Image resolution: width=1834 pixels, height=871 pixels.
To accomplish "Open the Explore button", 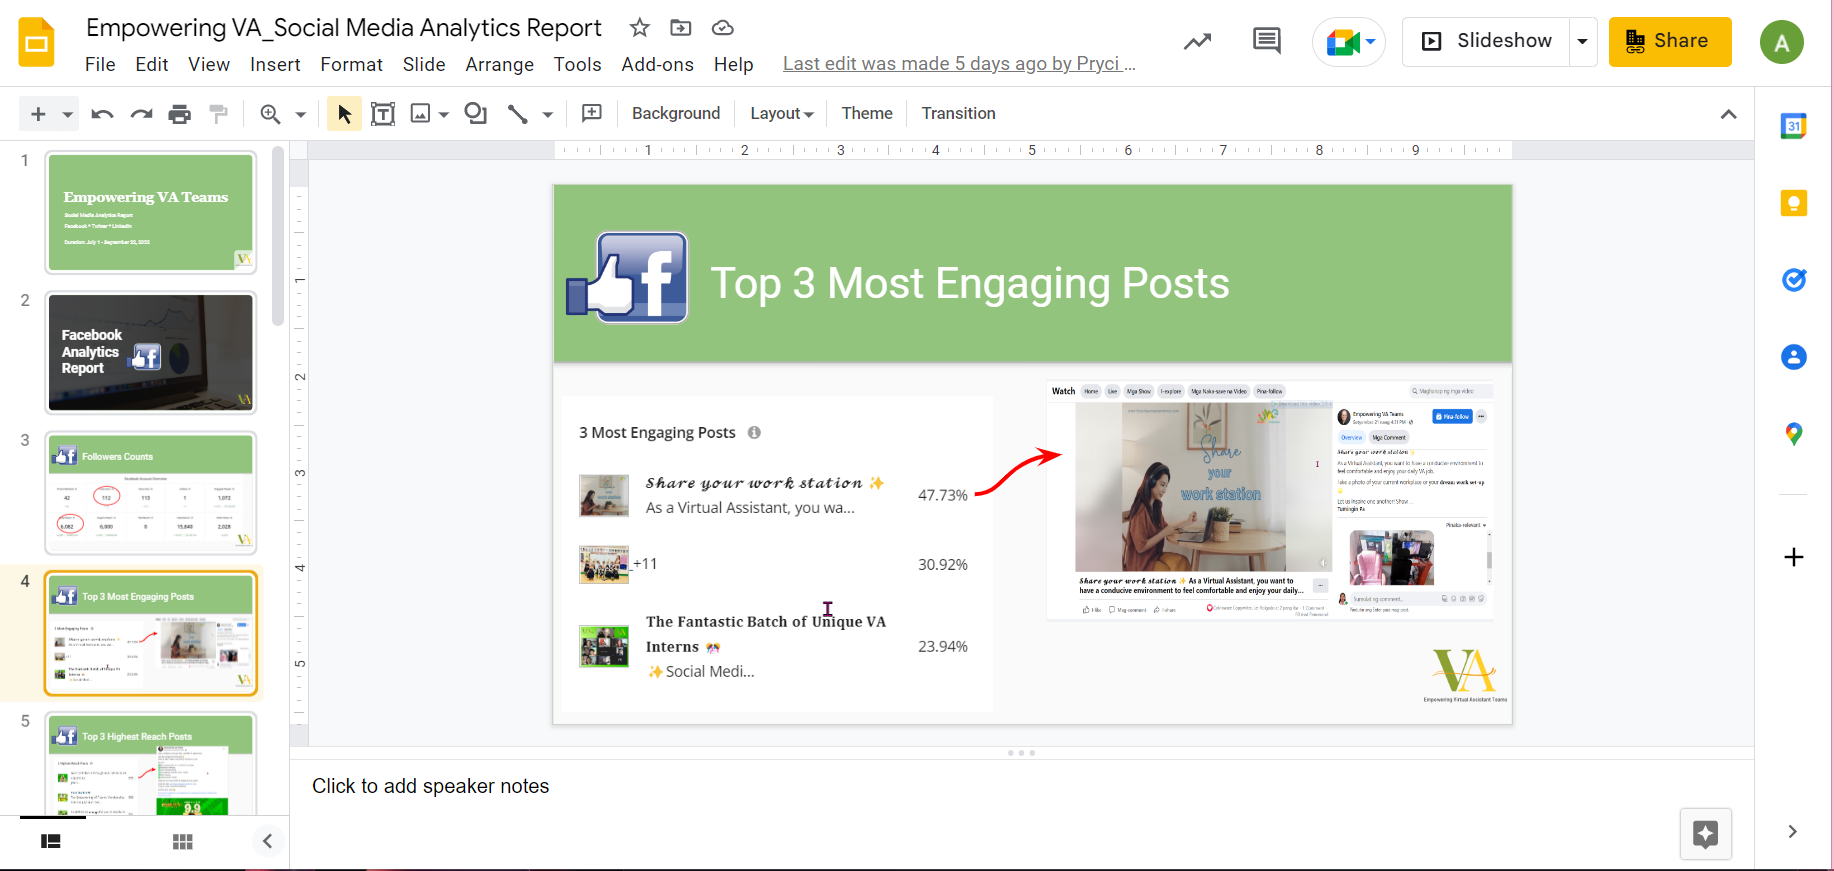I will tap(1706, 834).
